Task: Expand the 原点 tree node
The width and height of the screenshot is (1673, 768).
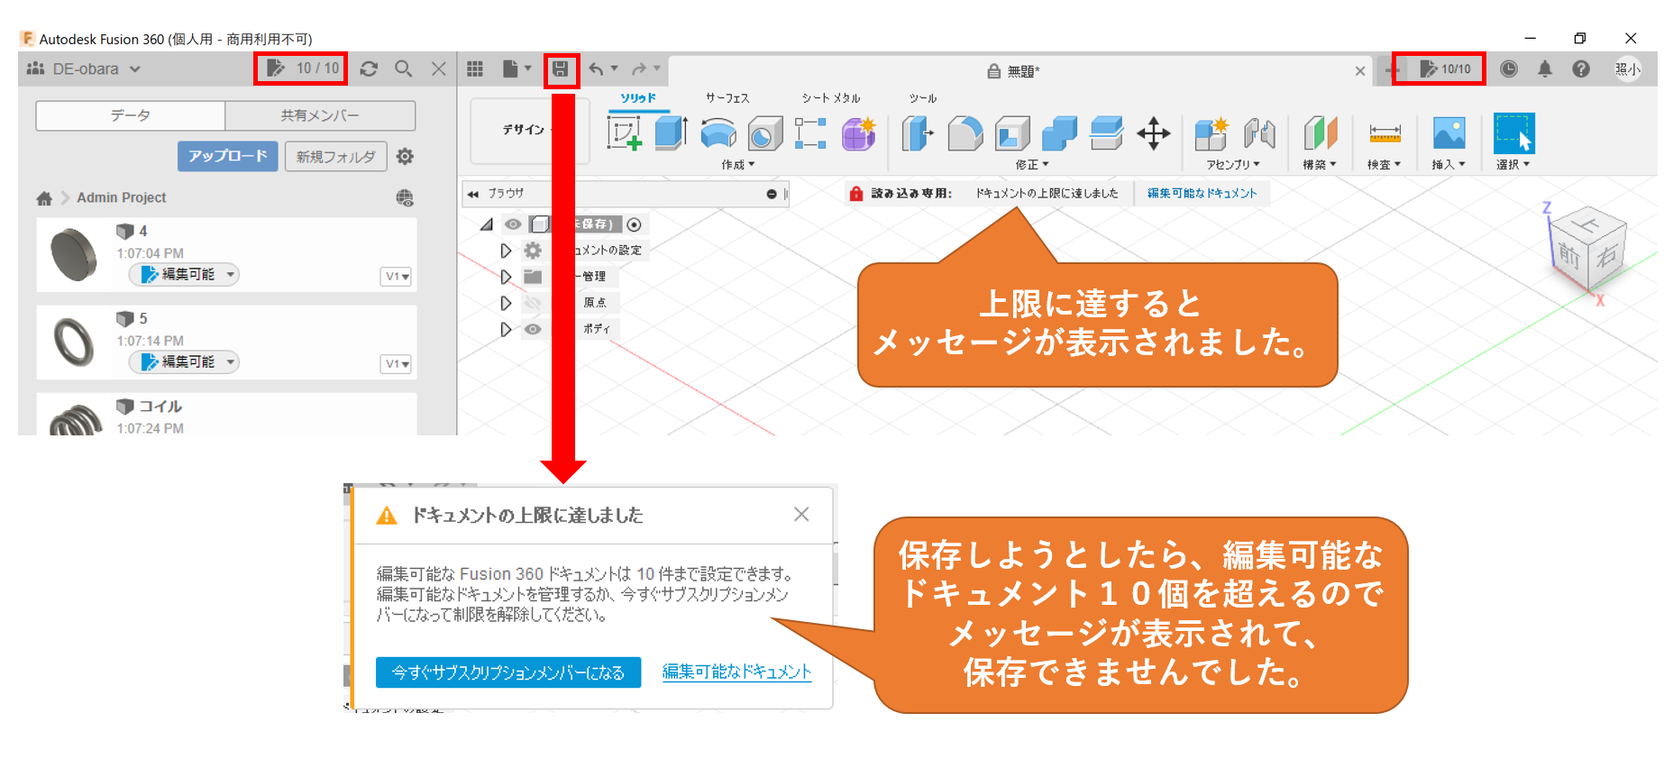Action: (x=506, y=302)
